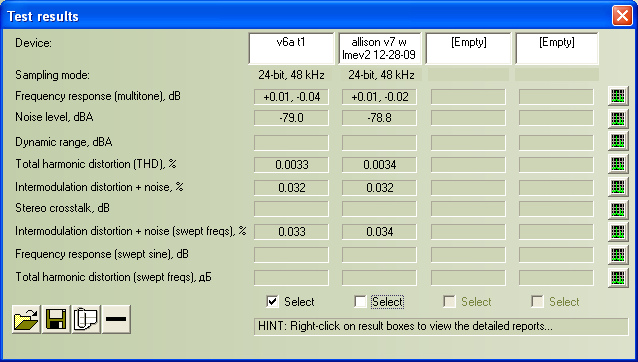Click the first [Empty] device slot
Viewport: 638px width, 362px height.
(468, 48)
